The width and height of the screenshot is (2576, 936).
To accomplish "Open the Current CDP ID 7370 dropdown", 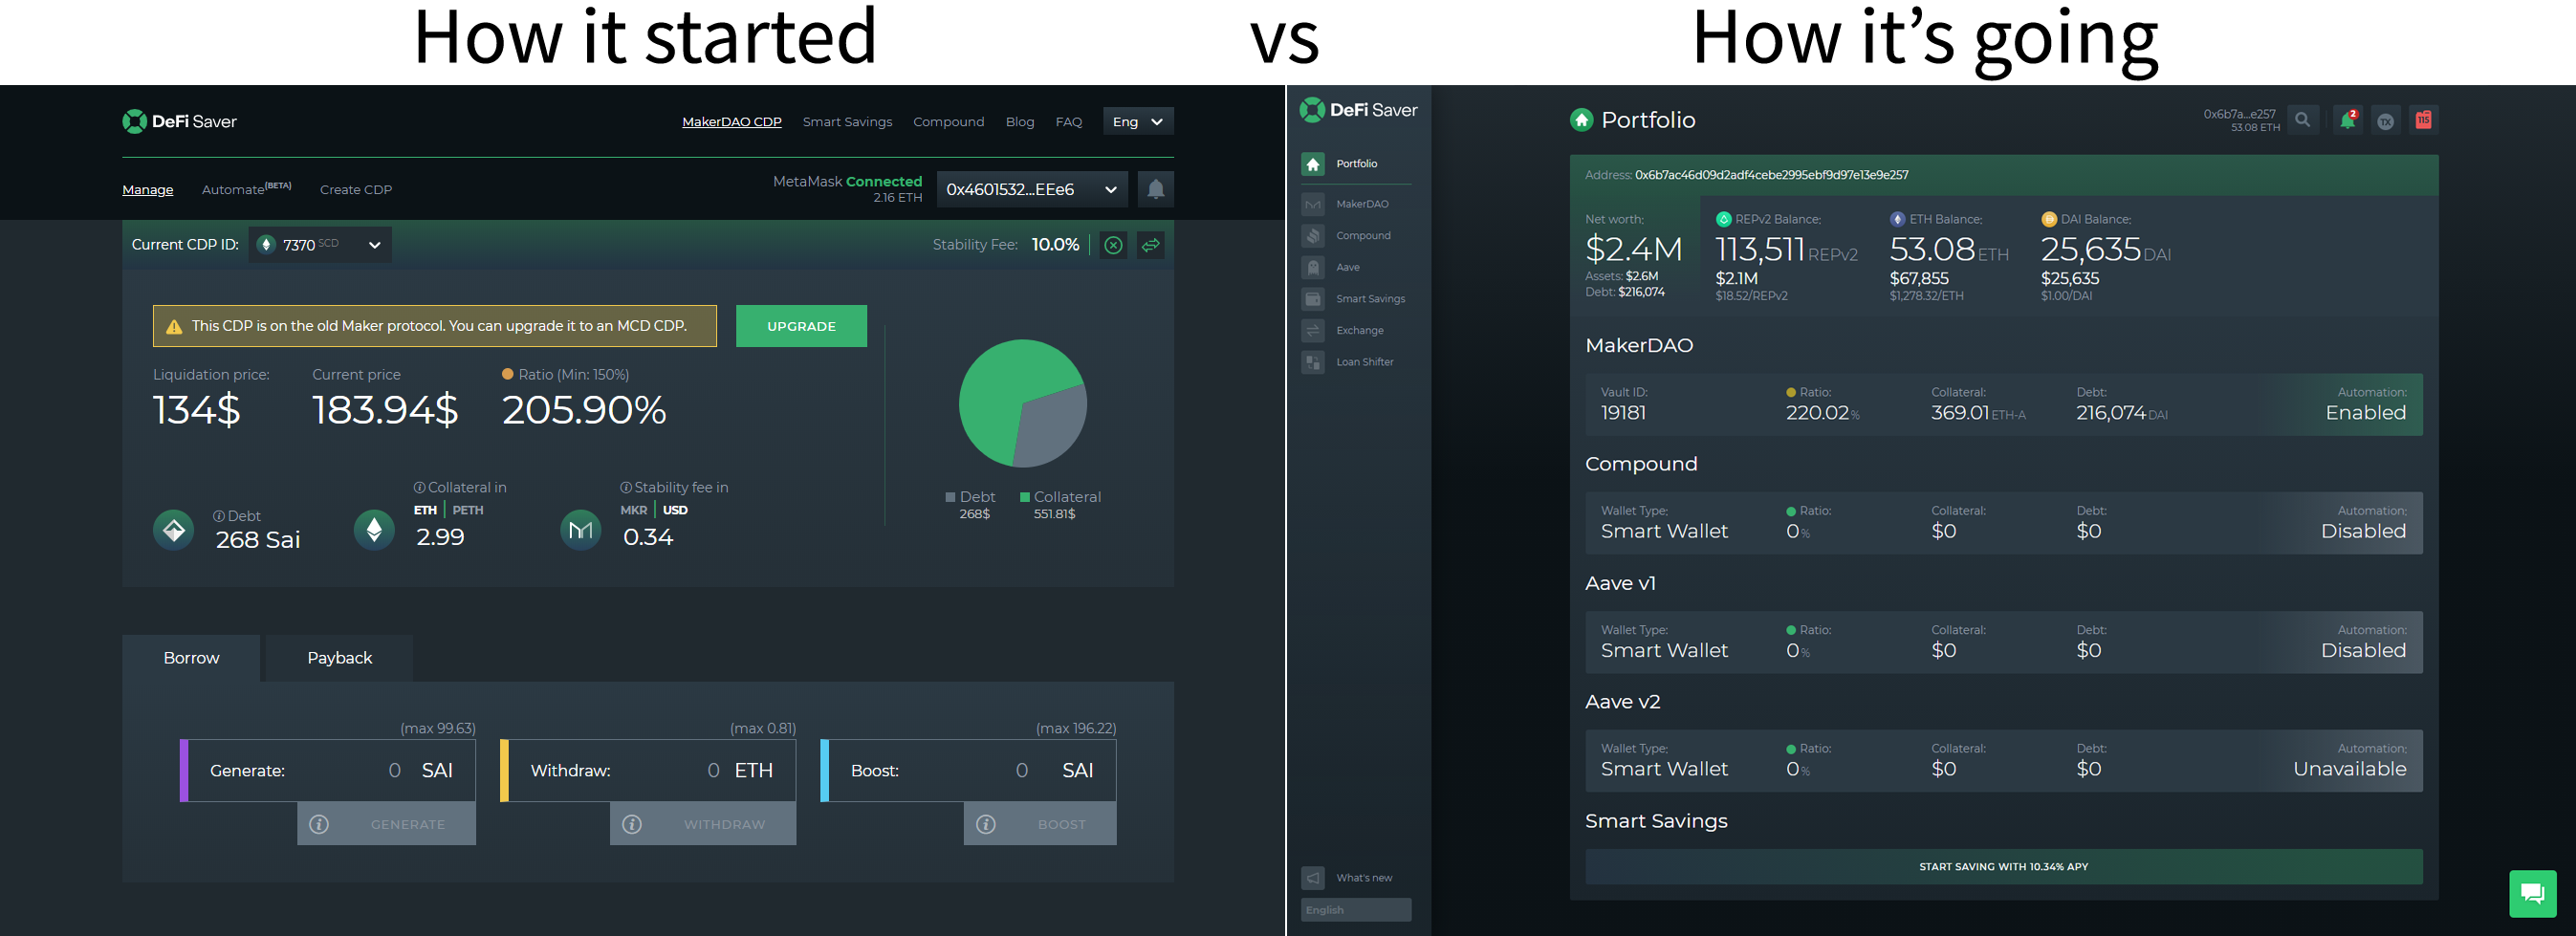I will click(320, 245).
